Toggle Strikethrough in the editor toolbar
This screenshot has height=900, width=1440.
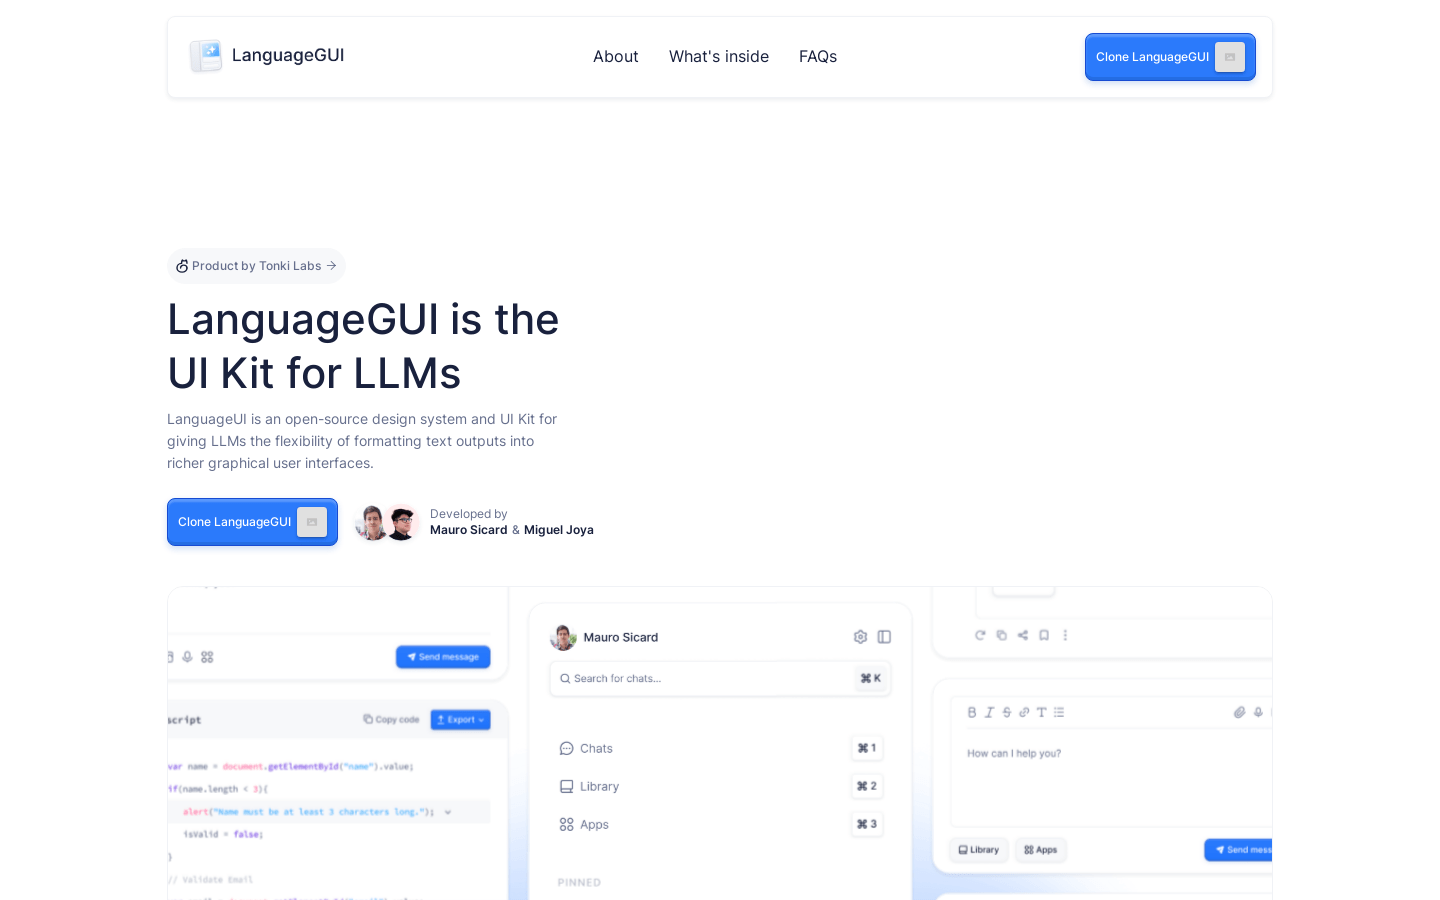(x=1007, y=712)
